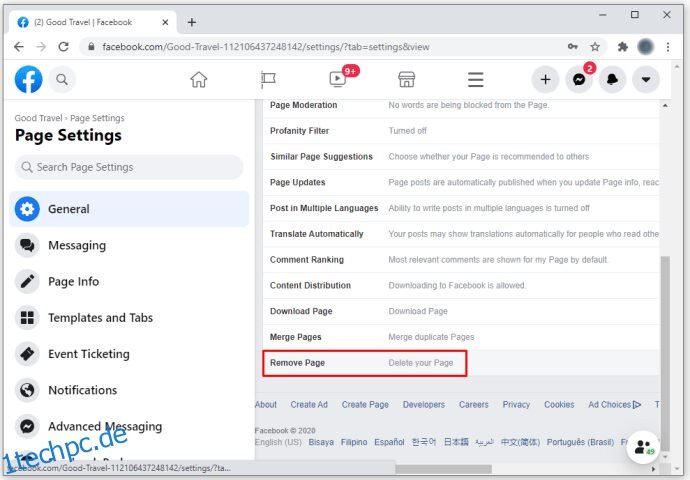
Task: Click the Create plus button
Action: [545, 80]
